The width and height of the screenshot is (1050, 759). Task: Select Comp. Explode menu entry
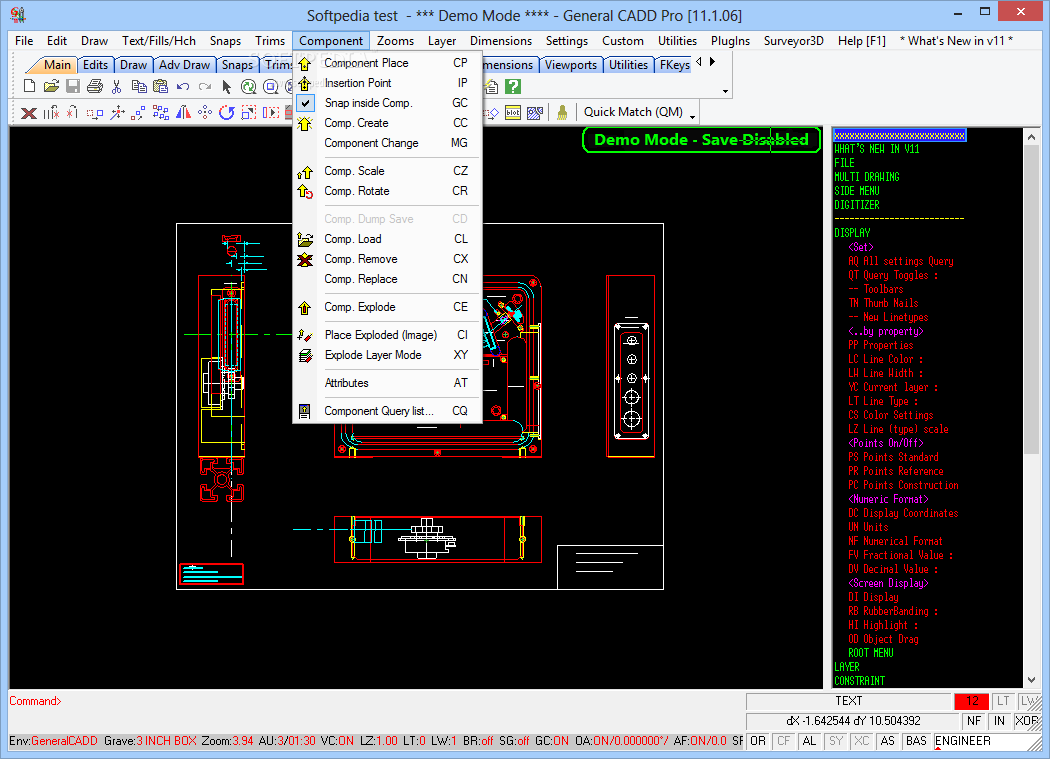click(388, 307)
